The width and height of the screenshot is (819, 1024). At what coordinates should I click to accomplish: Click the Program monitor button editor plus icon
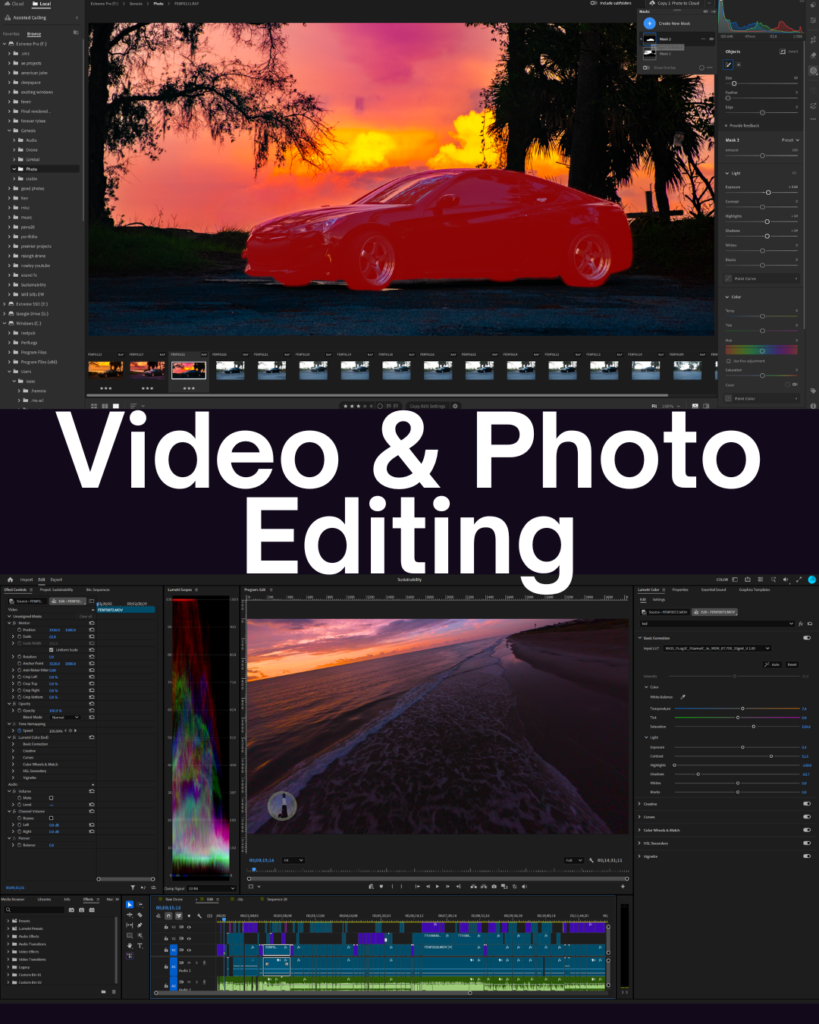click(622, 886)
